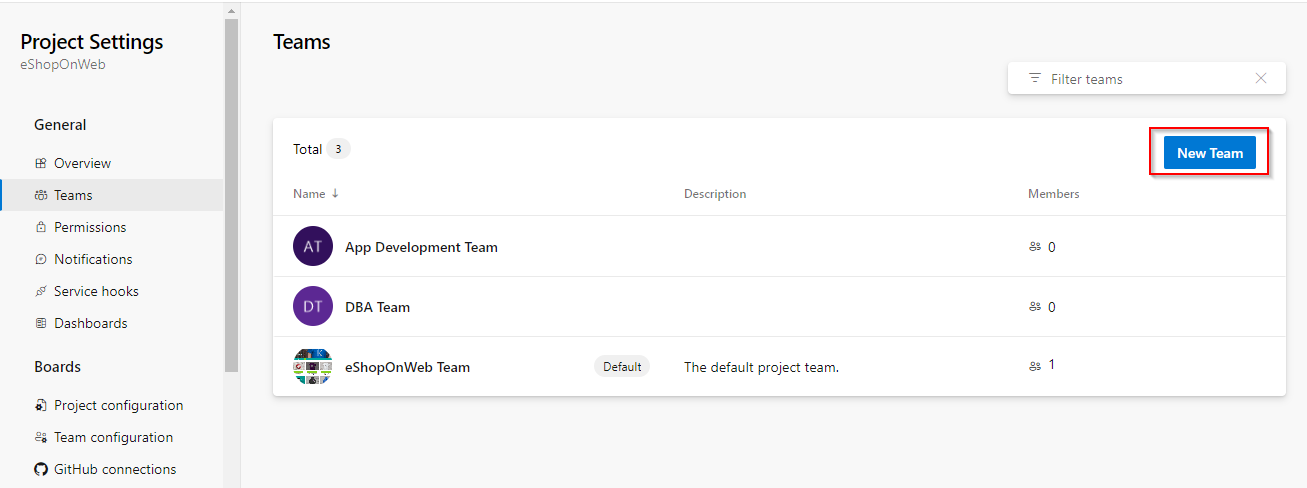Clear the filter teams box
The height and width of the screenshot is (488, 1307).
pyautogui.click(x=1261, y=78)
